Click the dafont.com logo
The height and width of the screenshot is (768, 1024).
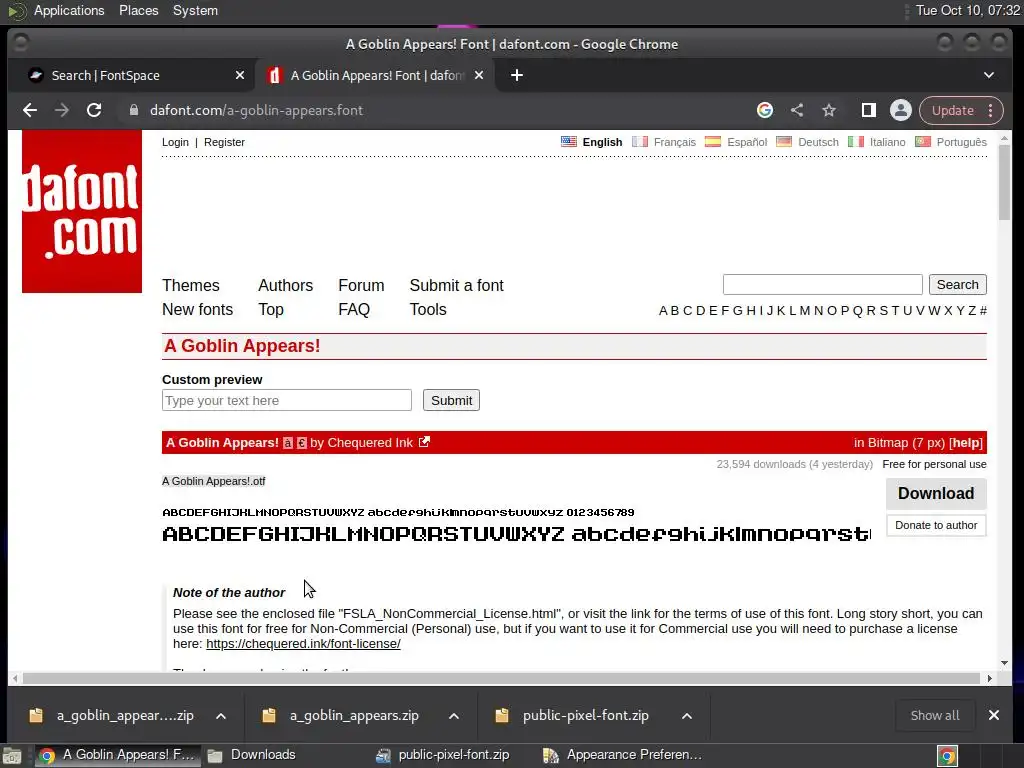(82, 211)
